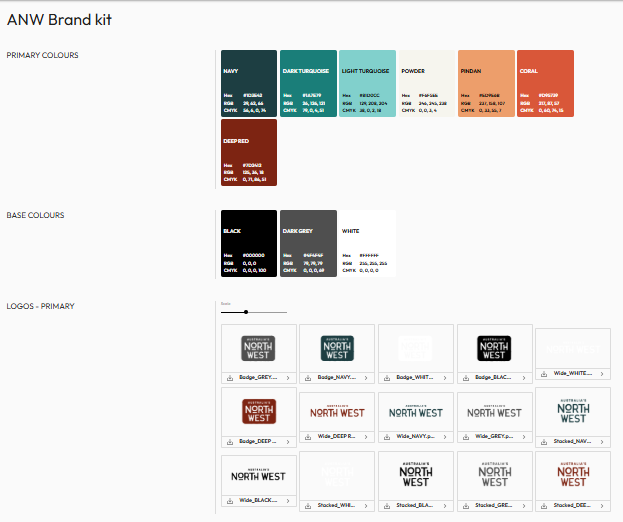Viewport: 623px width, 522px height.
Task: Expand the Wide_DEEP R chevron arrow
Action: [366, 437]
